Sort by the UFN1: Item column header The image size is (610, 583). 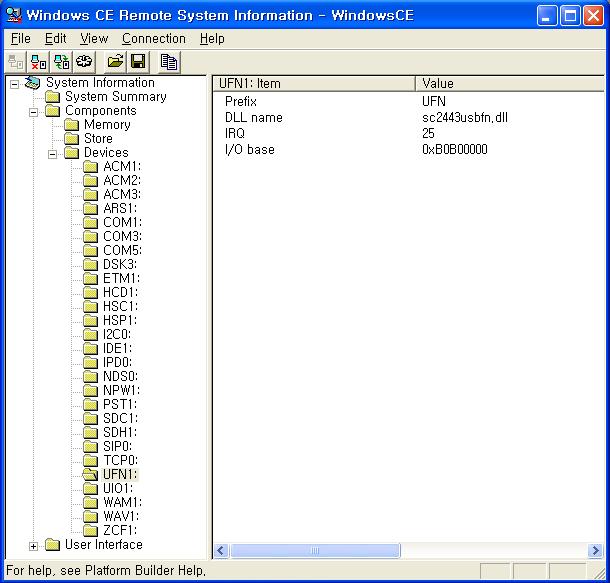tap(314, 84)
